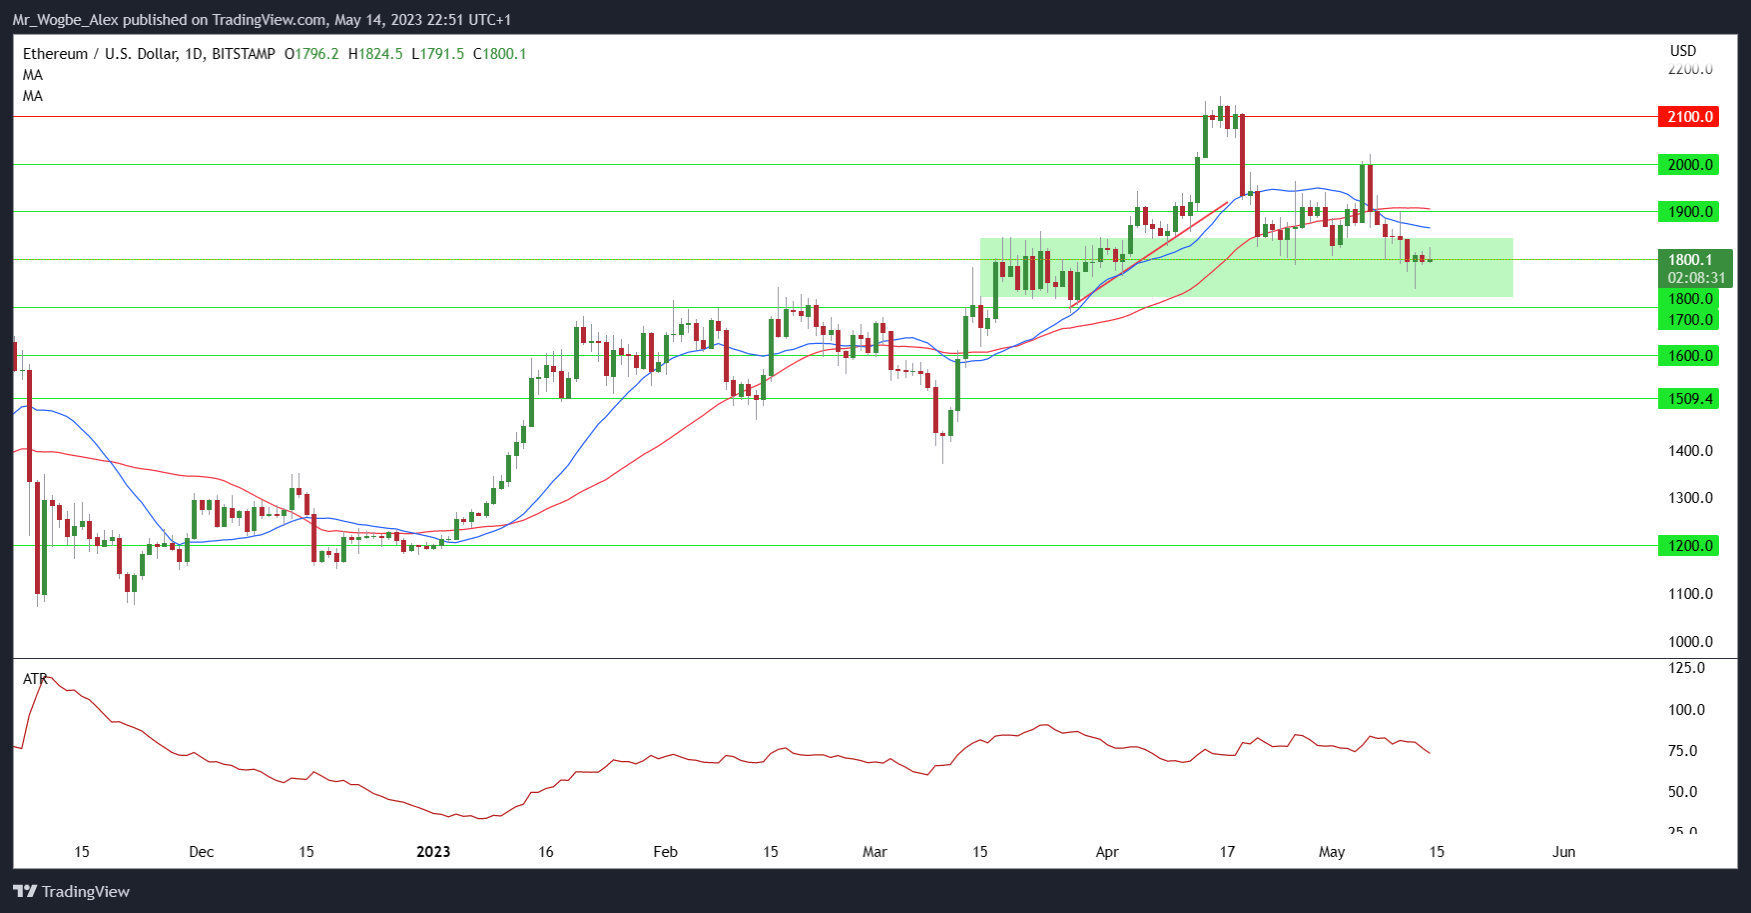Select the ATR indicator label
Screen dimensions: 1751x913
tap(35, 679)
